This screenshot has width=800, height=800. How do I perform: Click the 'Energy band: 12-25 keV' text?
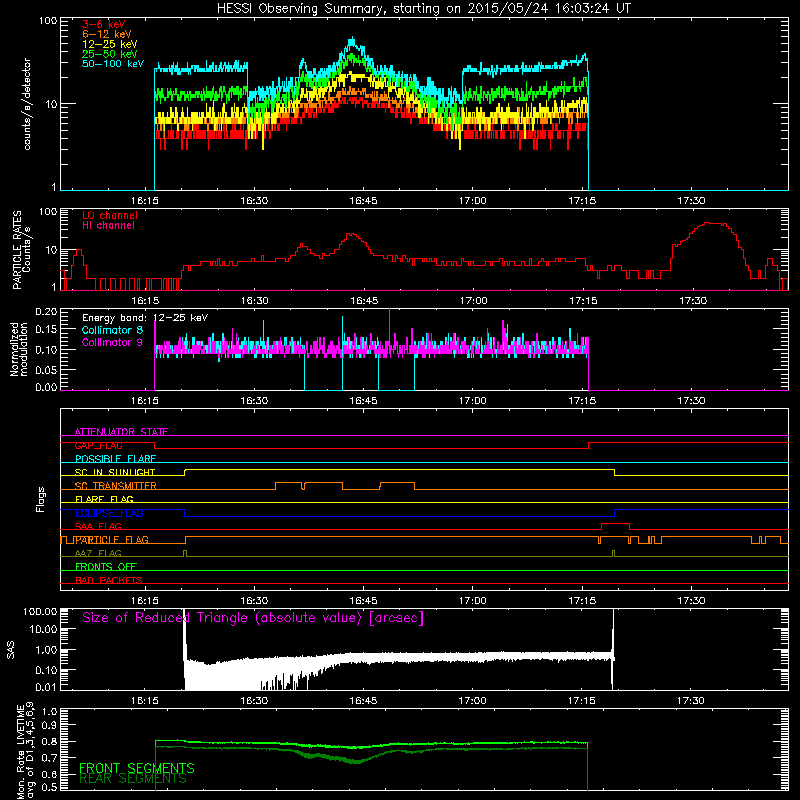[145, 318]
